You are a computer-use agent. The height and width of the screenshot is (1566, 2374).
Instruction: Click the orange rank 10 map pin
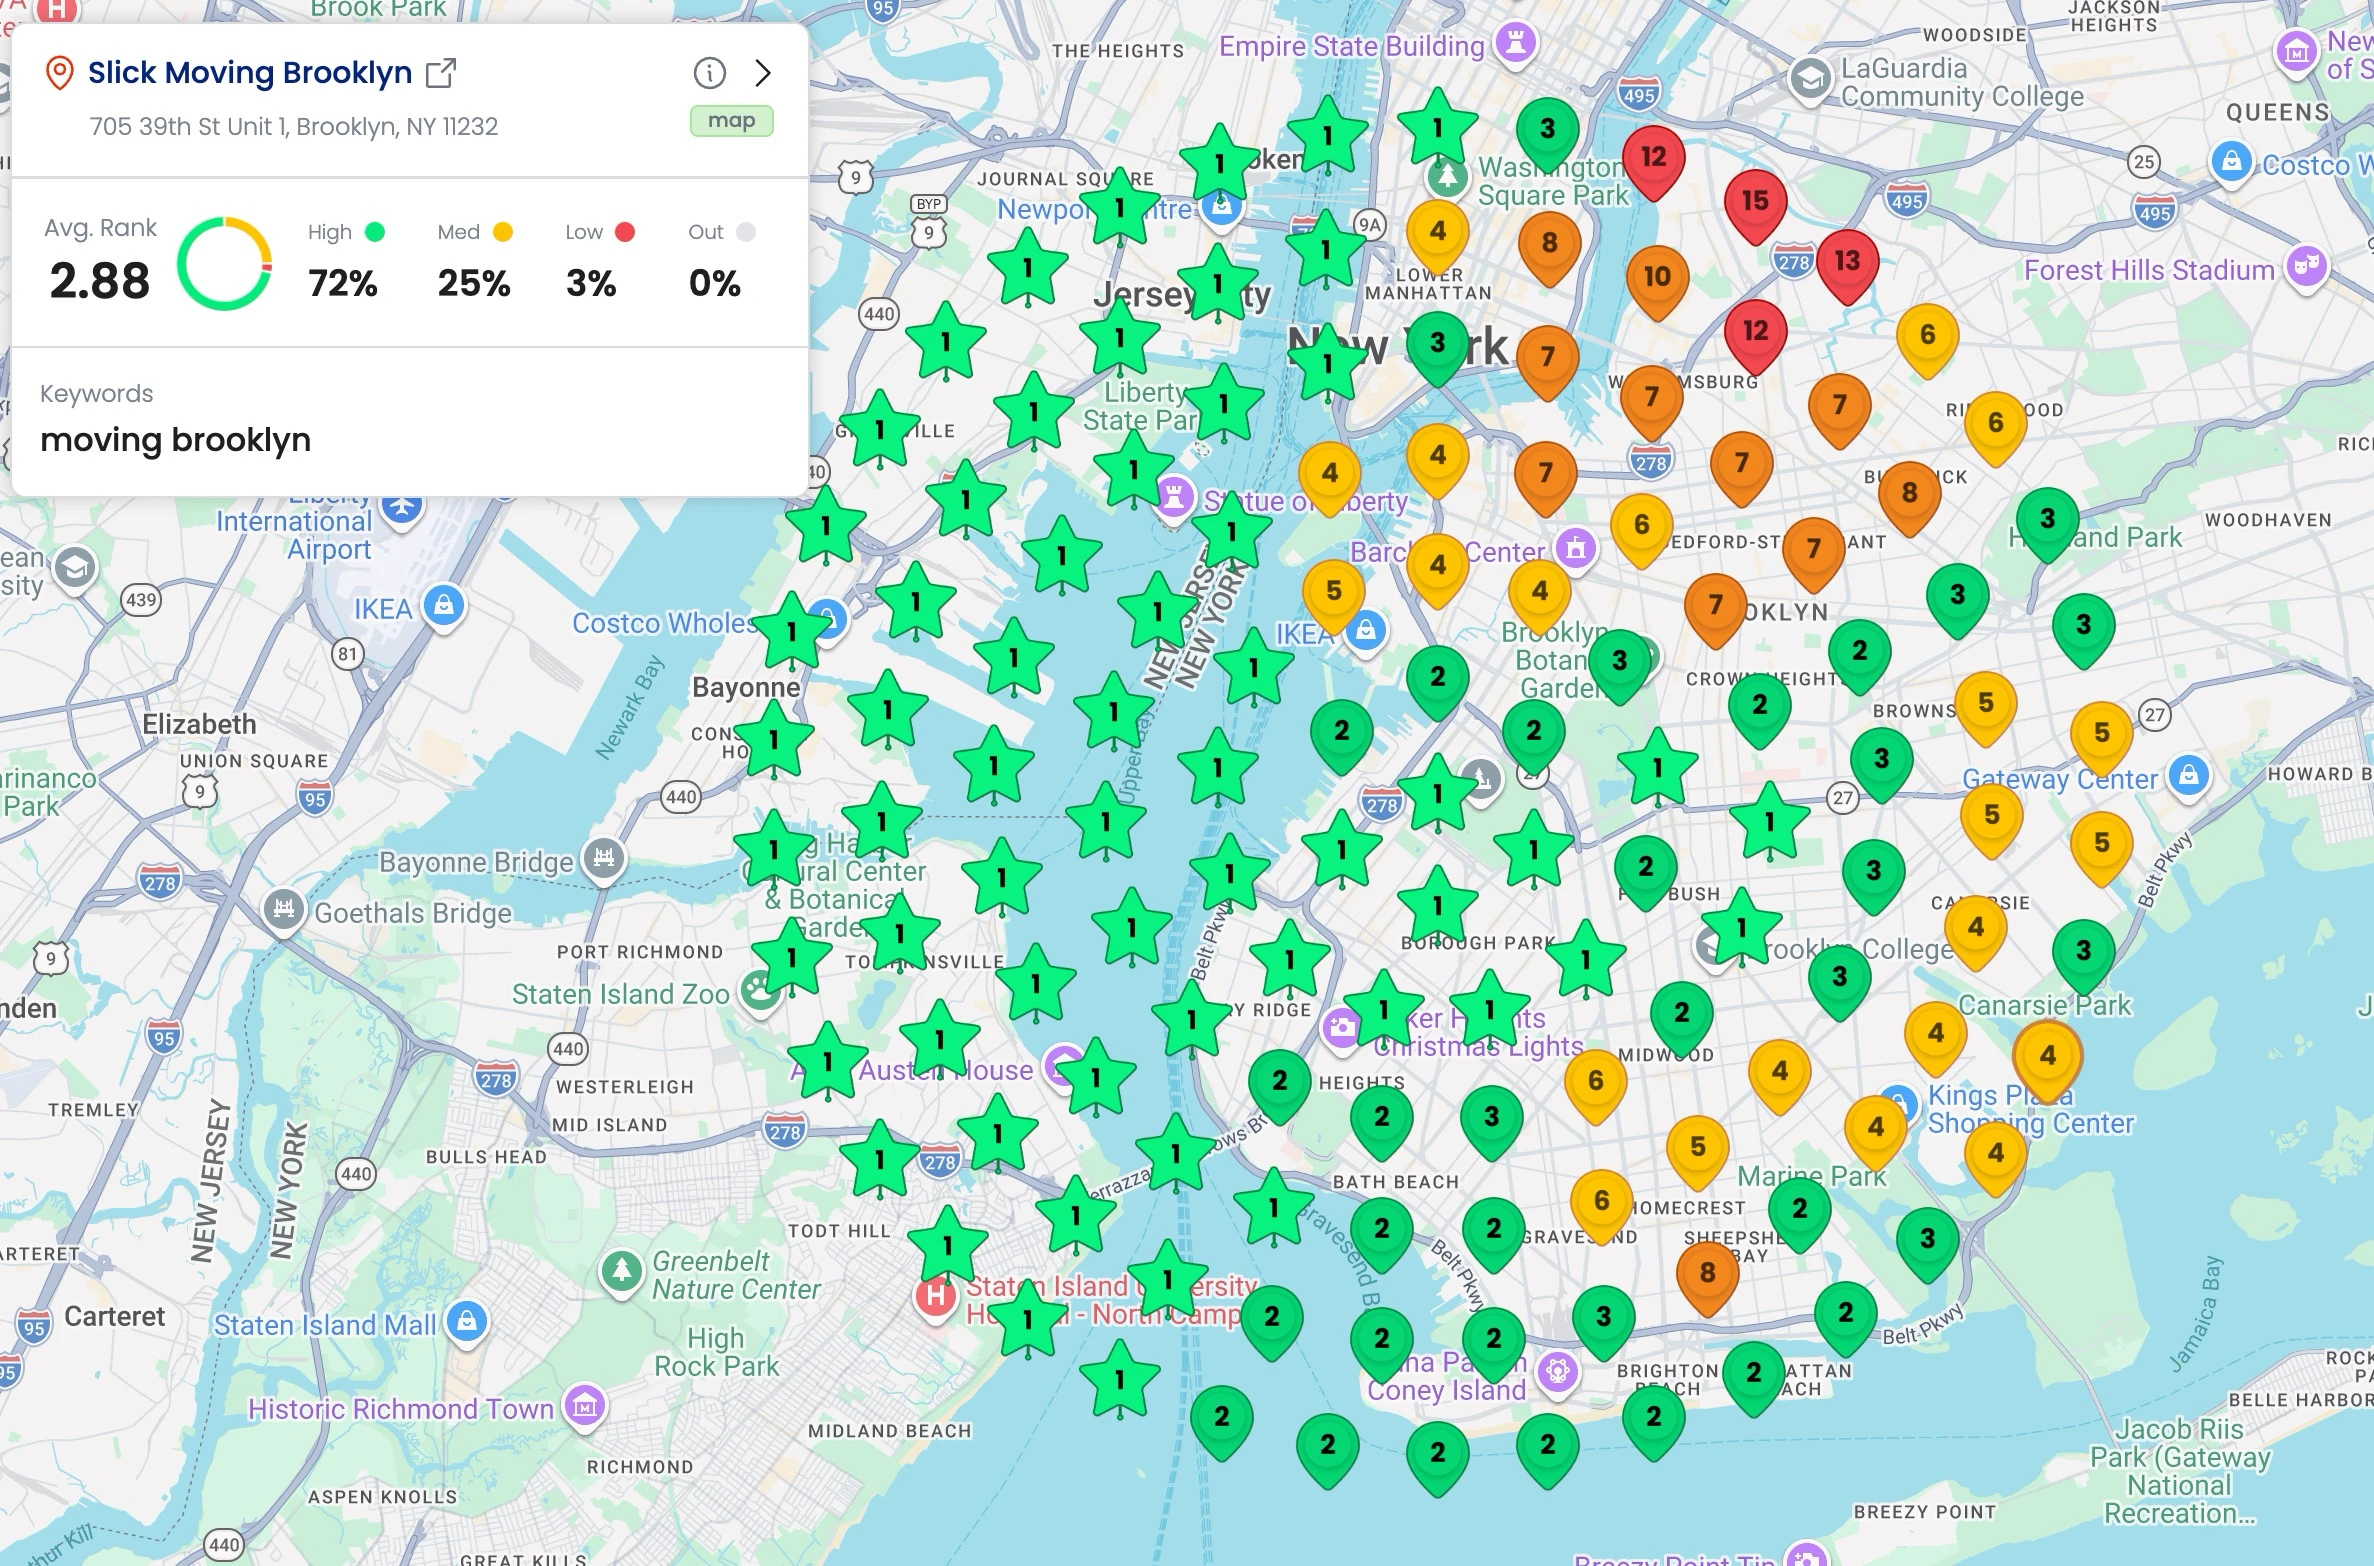pos(1657,278)
